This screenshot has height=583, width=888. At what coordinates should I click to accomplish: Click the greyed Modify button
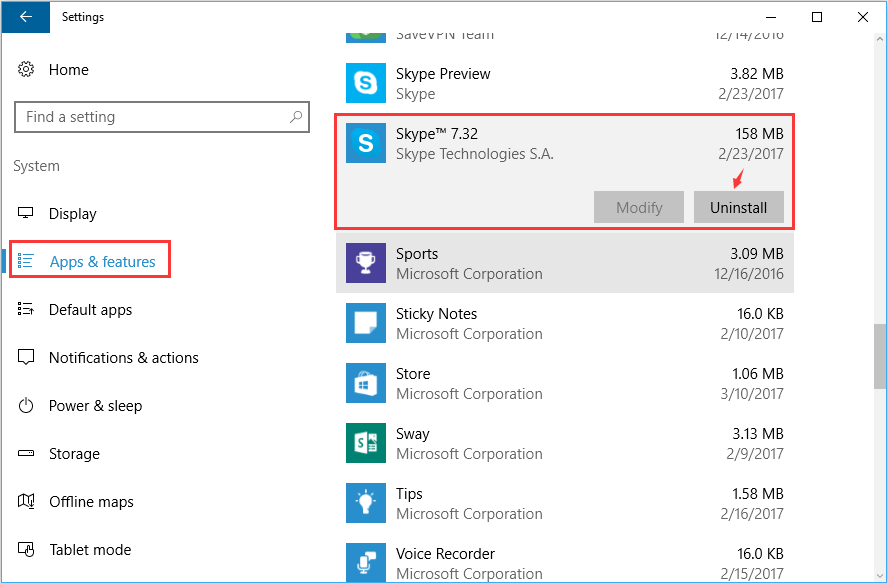pos(639,207)
